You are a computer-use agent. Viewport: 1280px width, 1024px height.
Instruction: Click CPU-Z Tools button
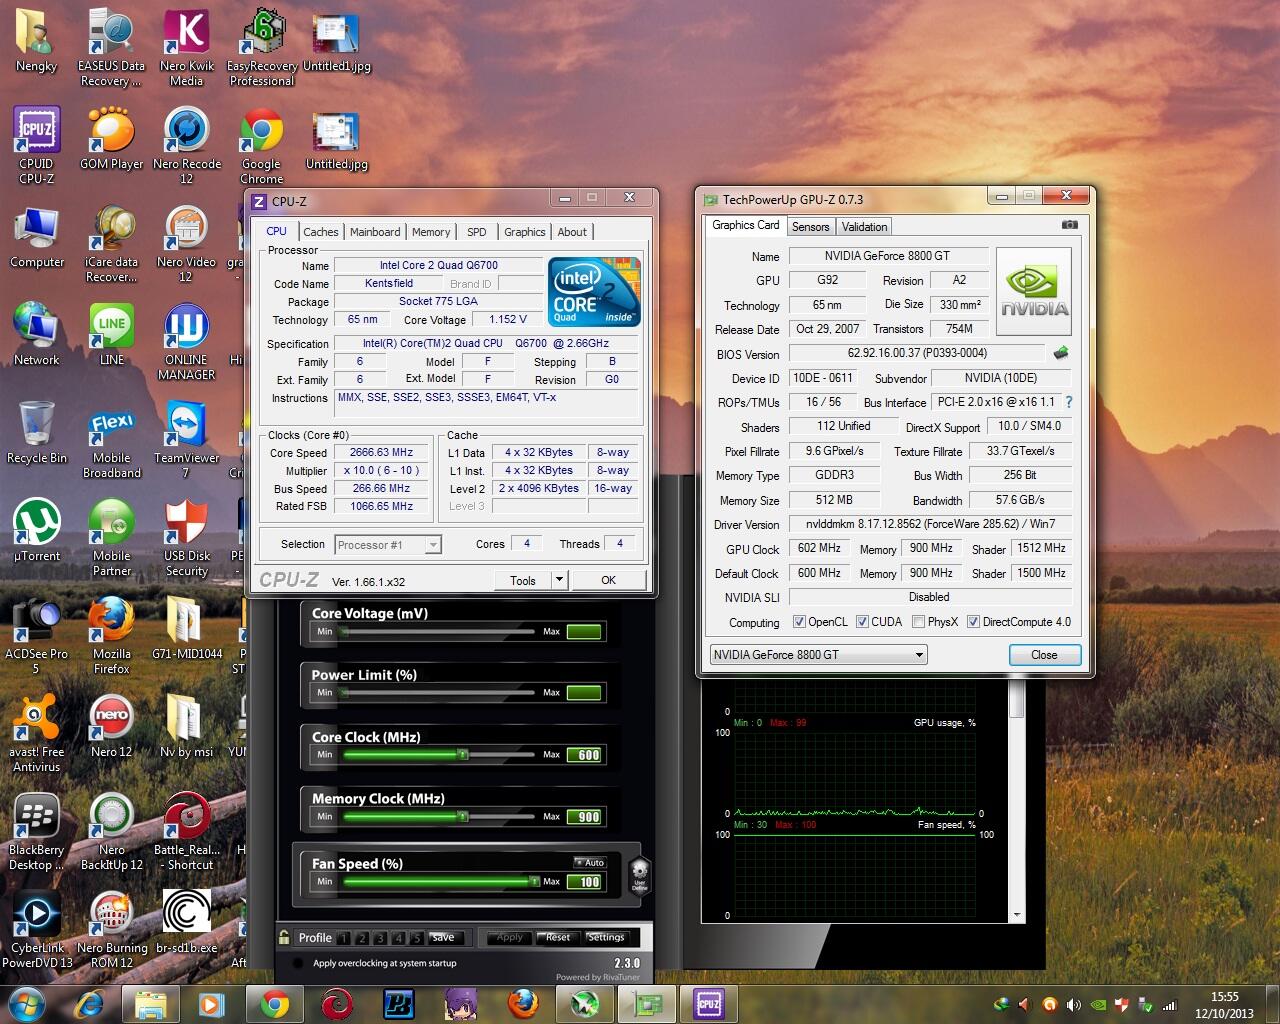(x=523, y=580)
